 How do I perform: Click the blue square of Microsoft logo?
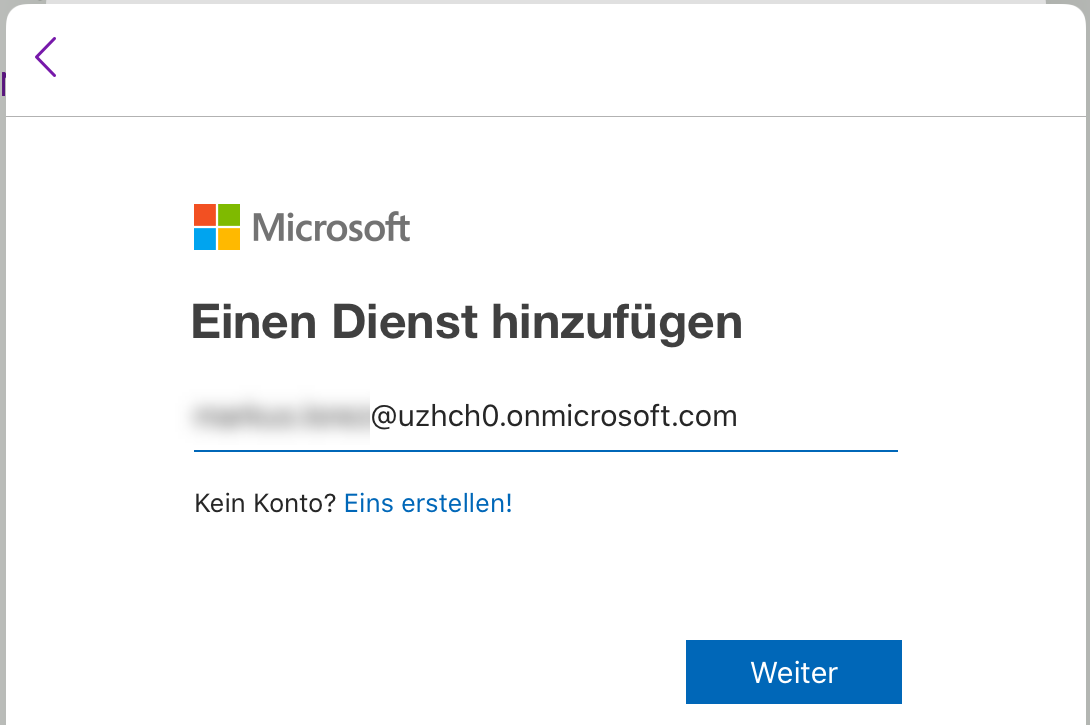(205, 239)
